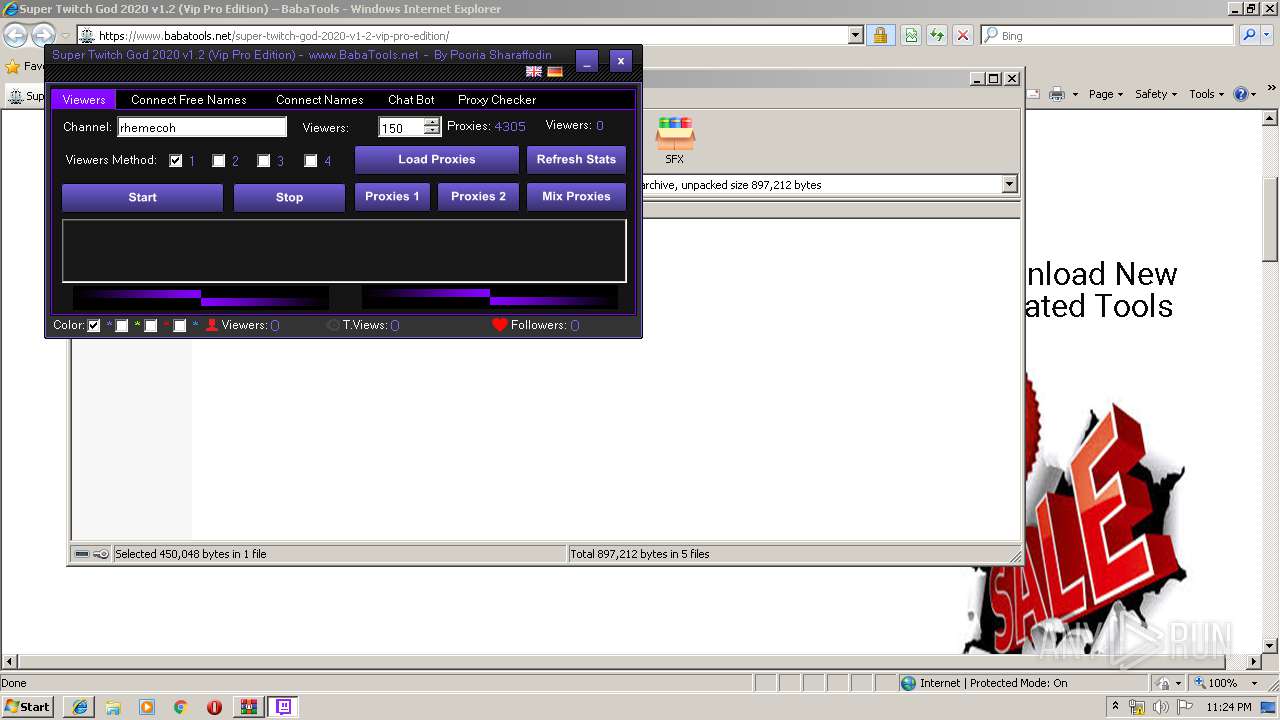This screenshot has height=720, width=1280.
Task: Switch language with the UK flag icon
Action: tap(534, 72)
